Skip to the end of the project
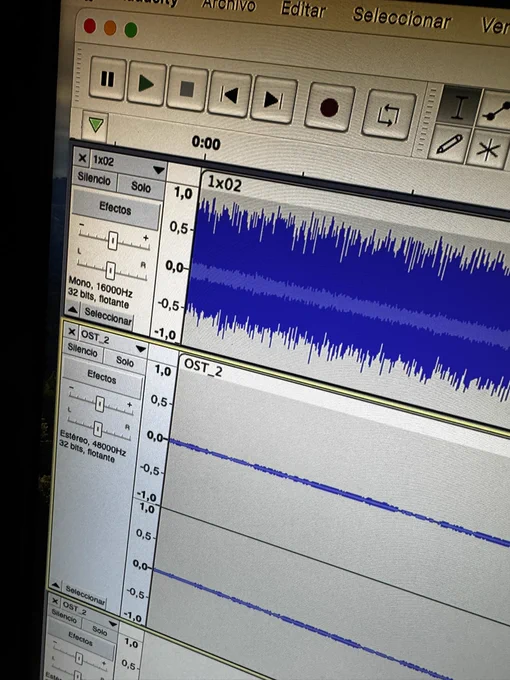 click(x=273, y=100)
